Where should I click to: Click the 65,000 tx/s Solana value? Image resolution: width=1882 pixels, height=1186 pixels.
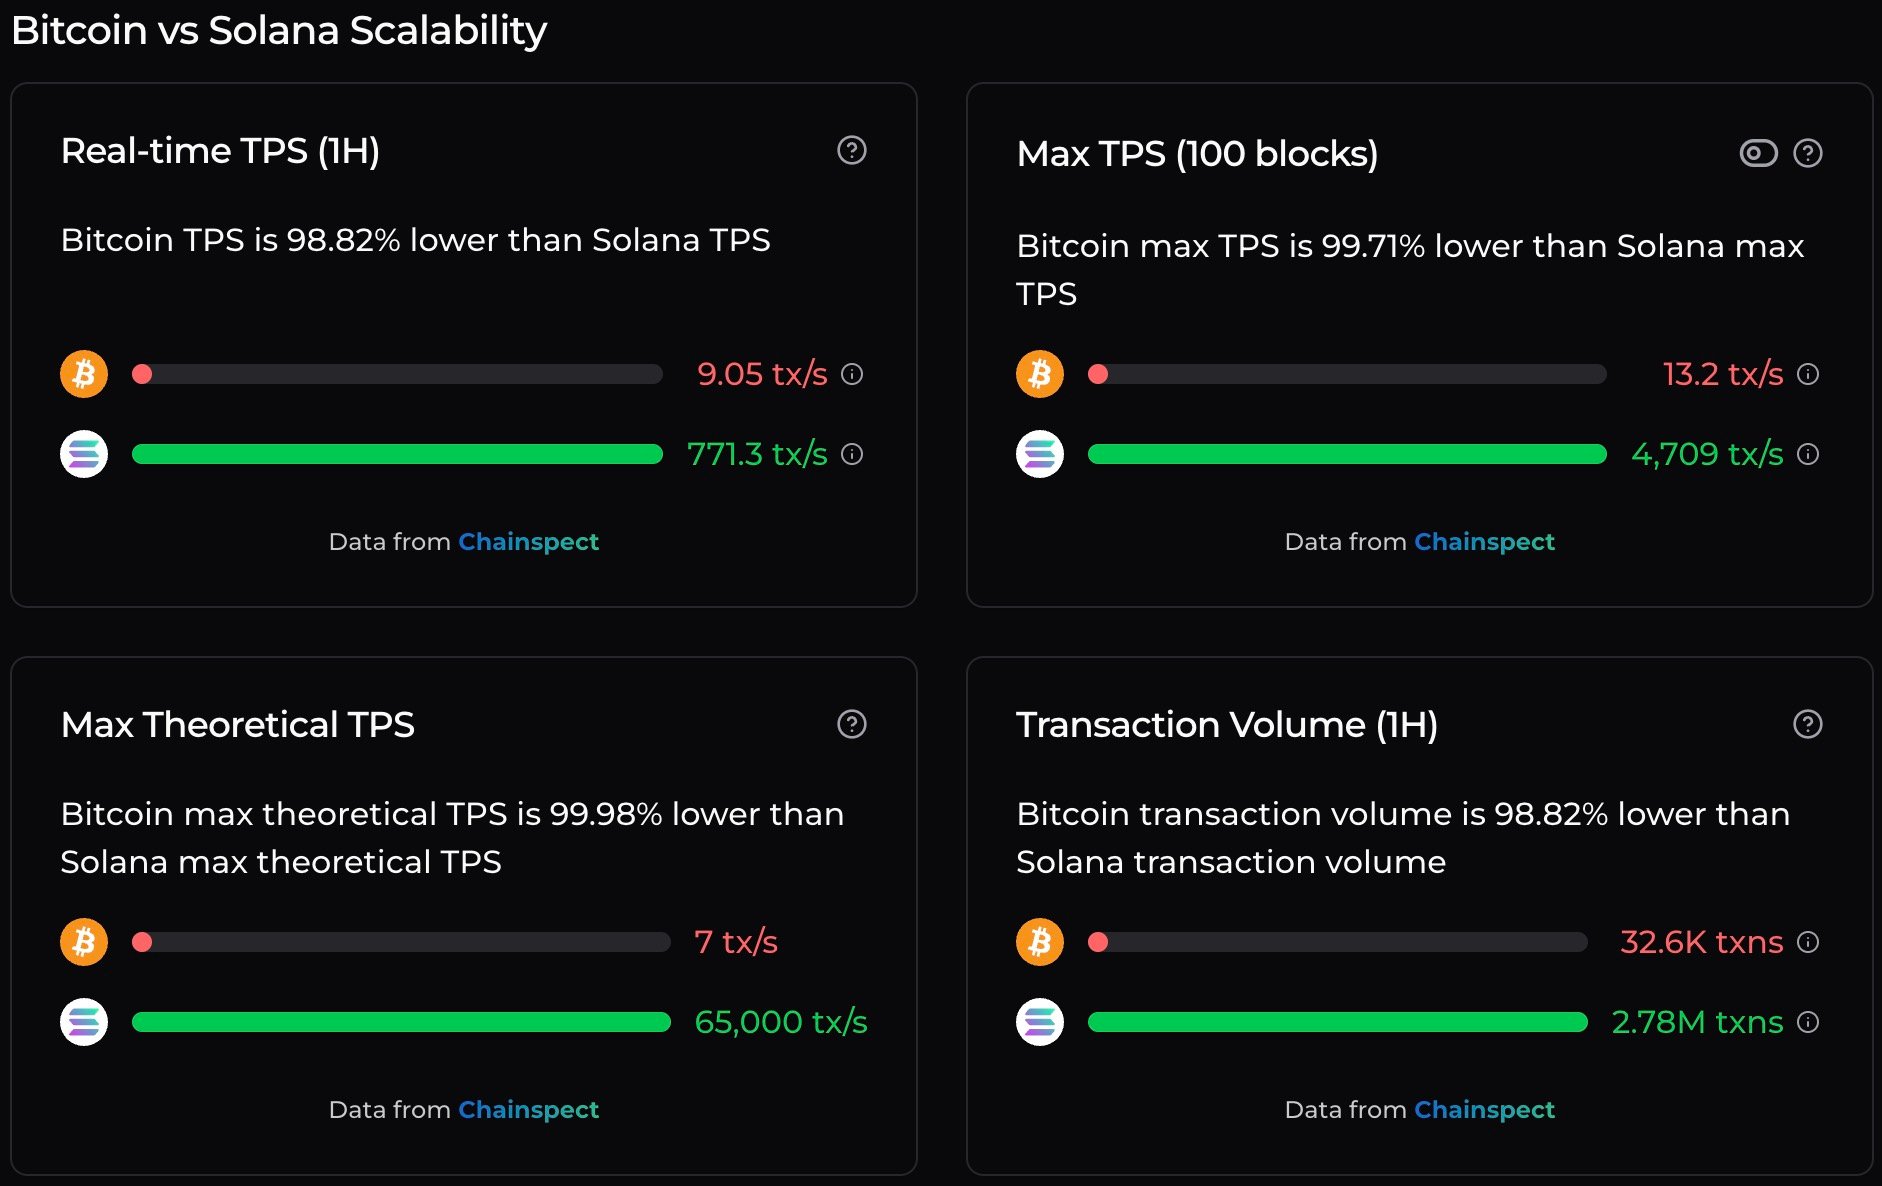click(x=780, y=1022)
